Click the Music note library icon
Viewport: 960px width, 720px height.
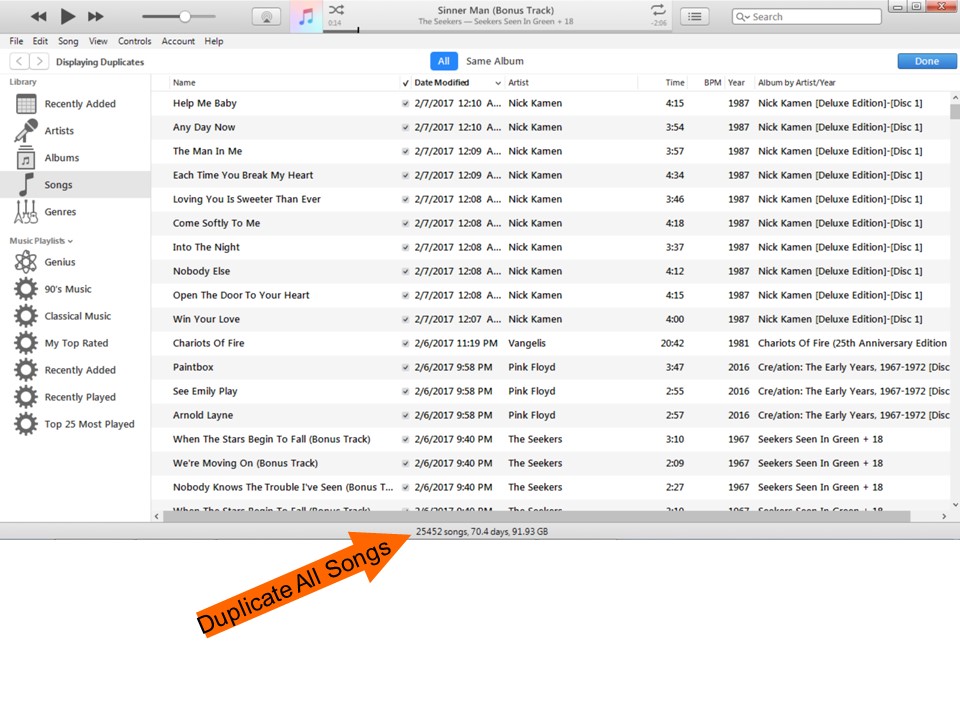(306, 17)
